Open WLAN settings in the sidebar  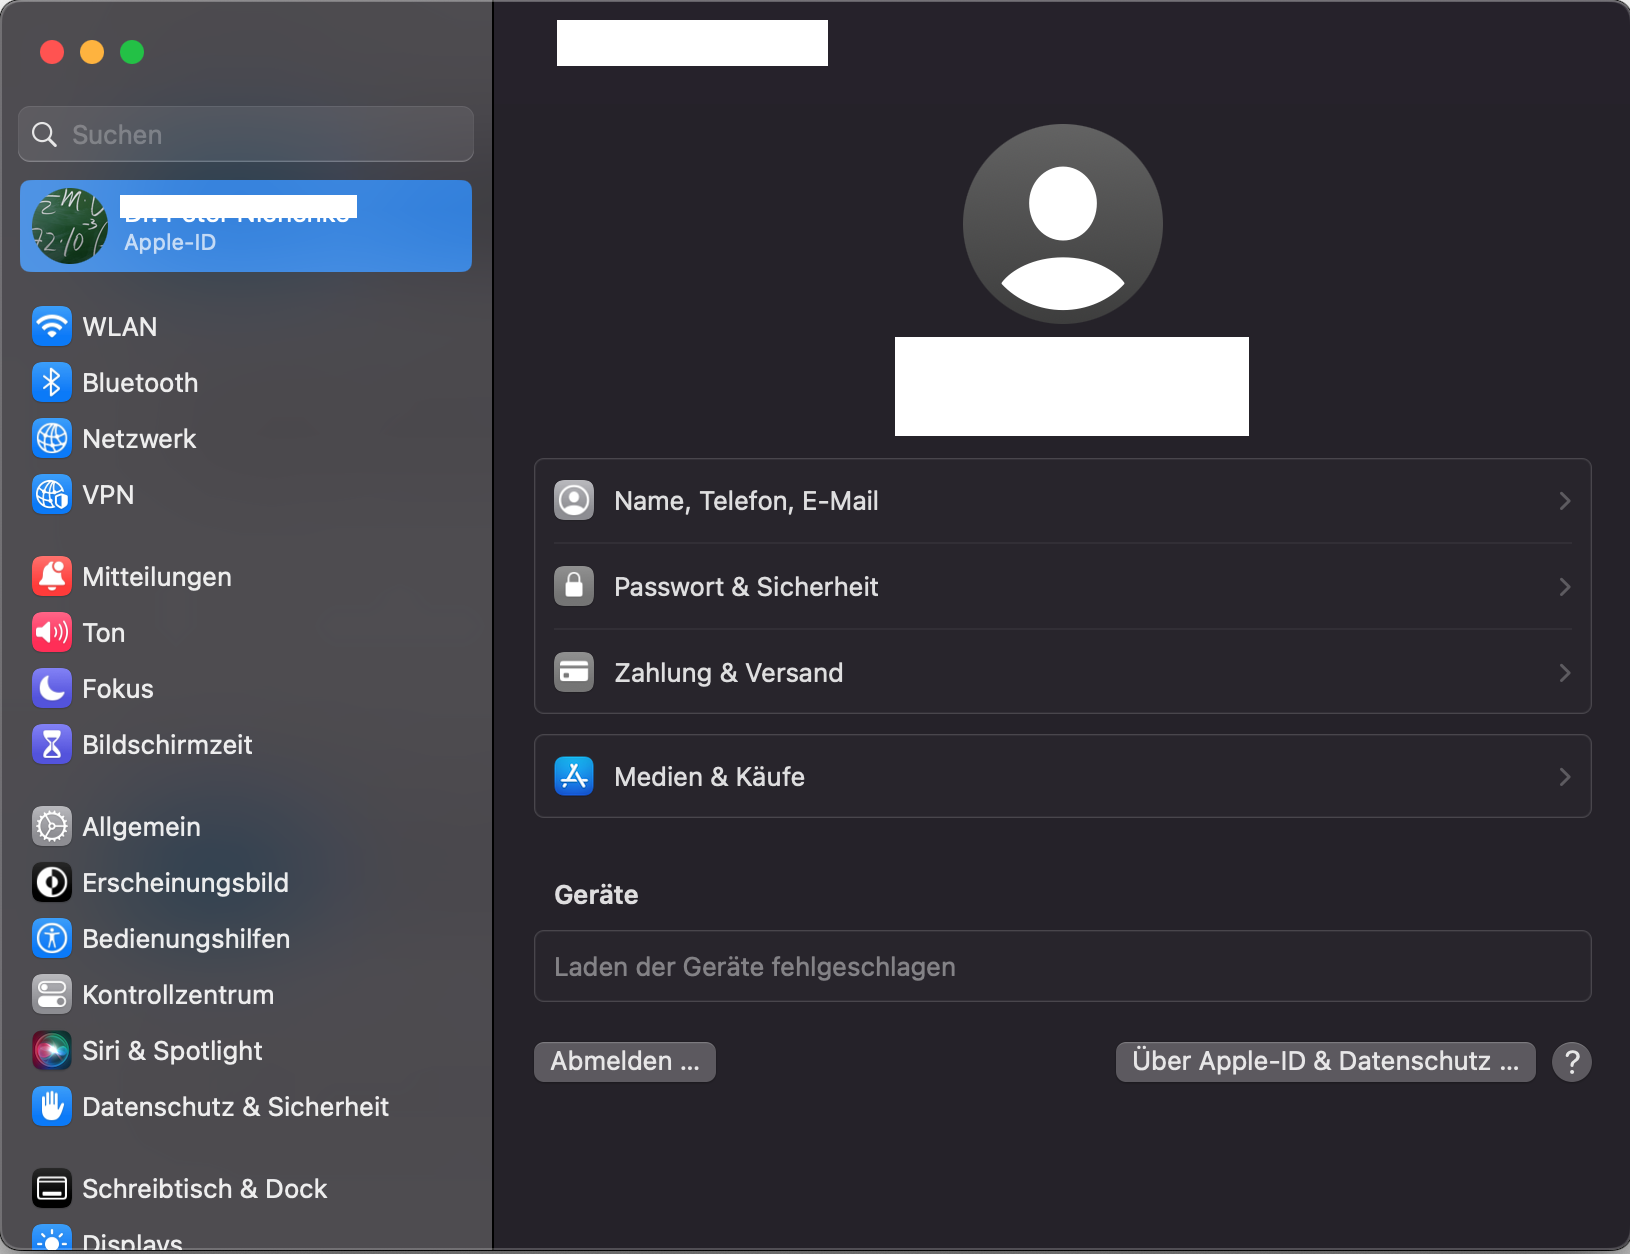click(246, 326)
